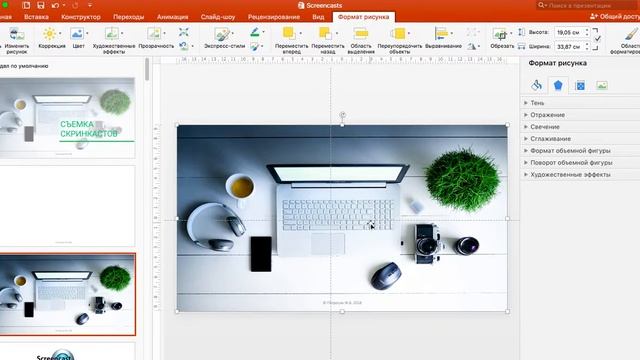640x360 pixels.
Task: Click the Выравнивание icon
Action: coord(441,33)
